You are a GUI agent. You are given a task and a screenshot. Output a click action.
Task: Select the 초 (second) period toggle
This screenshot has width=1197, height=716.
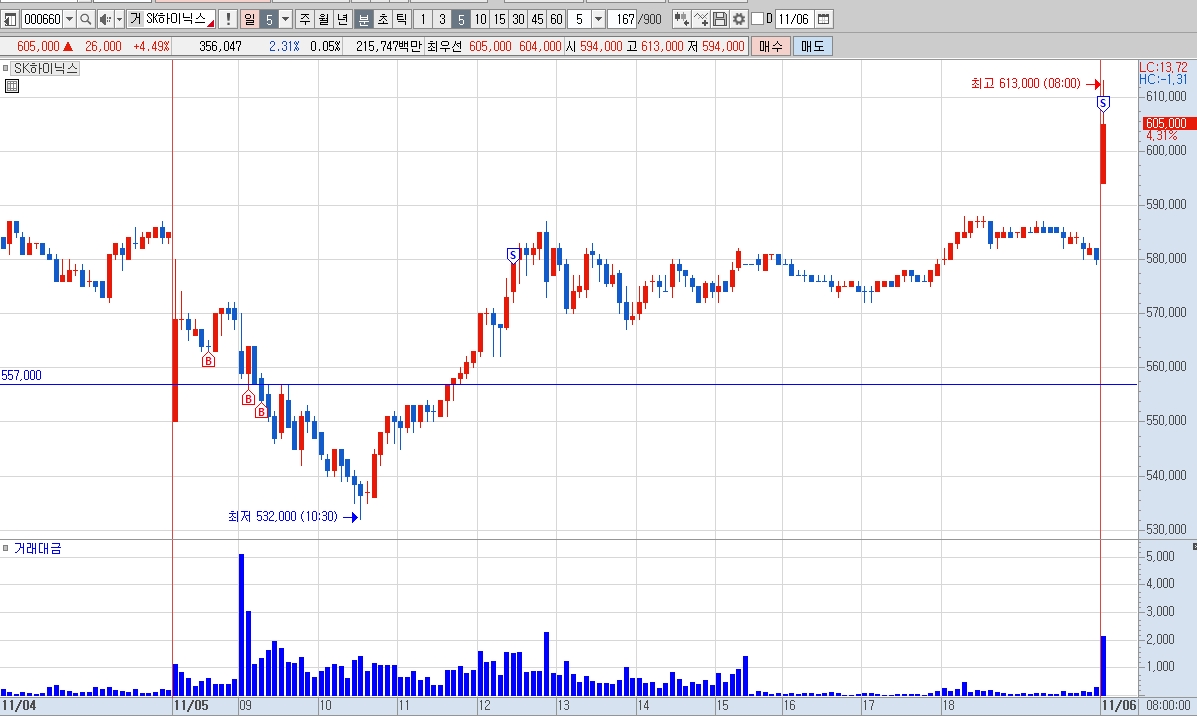382,19
